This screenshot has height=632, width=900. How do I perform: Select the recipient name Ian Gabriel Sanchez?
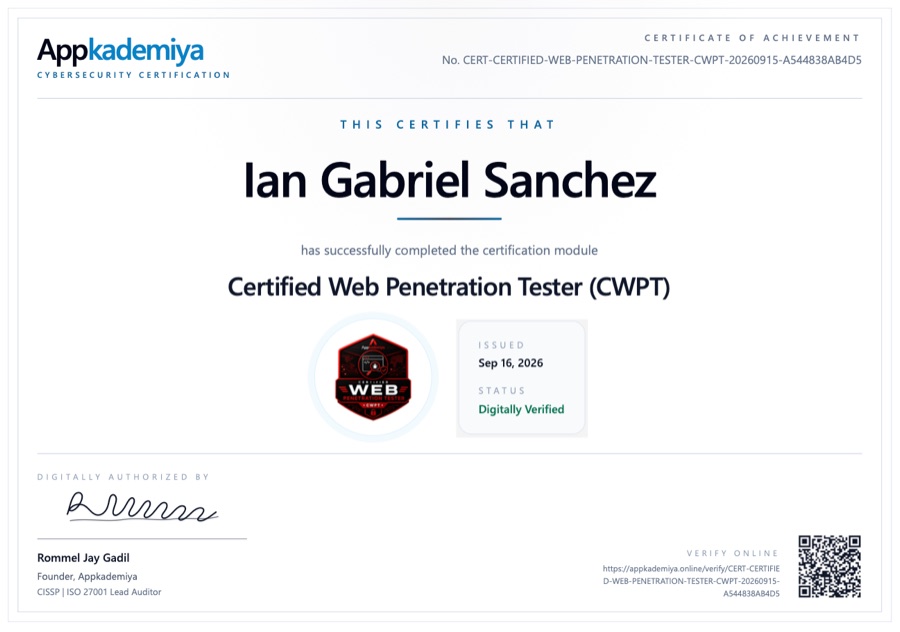coord(449,180)
